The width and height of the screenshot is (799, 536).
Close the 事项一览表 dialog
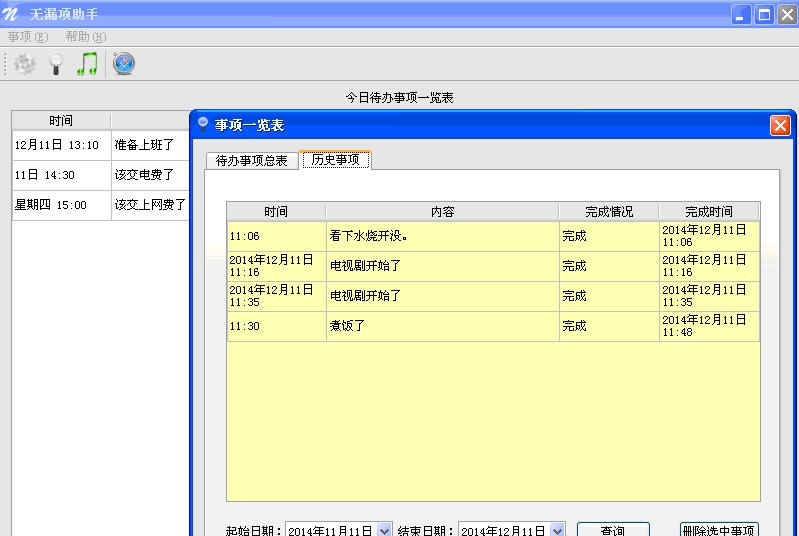(780, 125)
